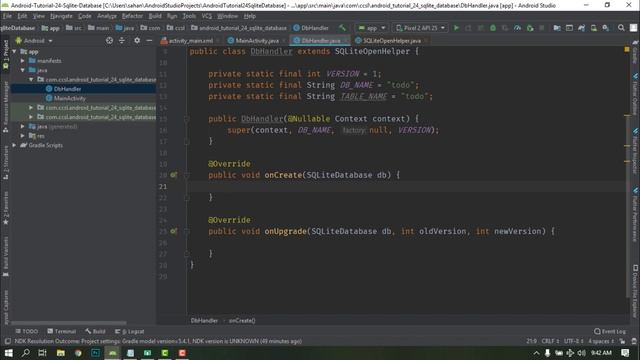
Task: Open Chrome from the Windows taskbar
Action: pyautogui.click(x=78, y=353)
